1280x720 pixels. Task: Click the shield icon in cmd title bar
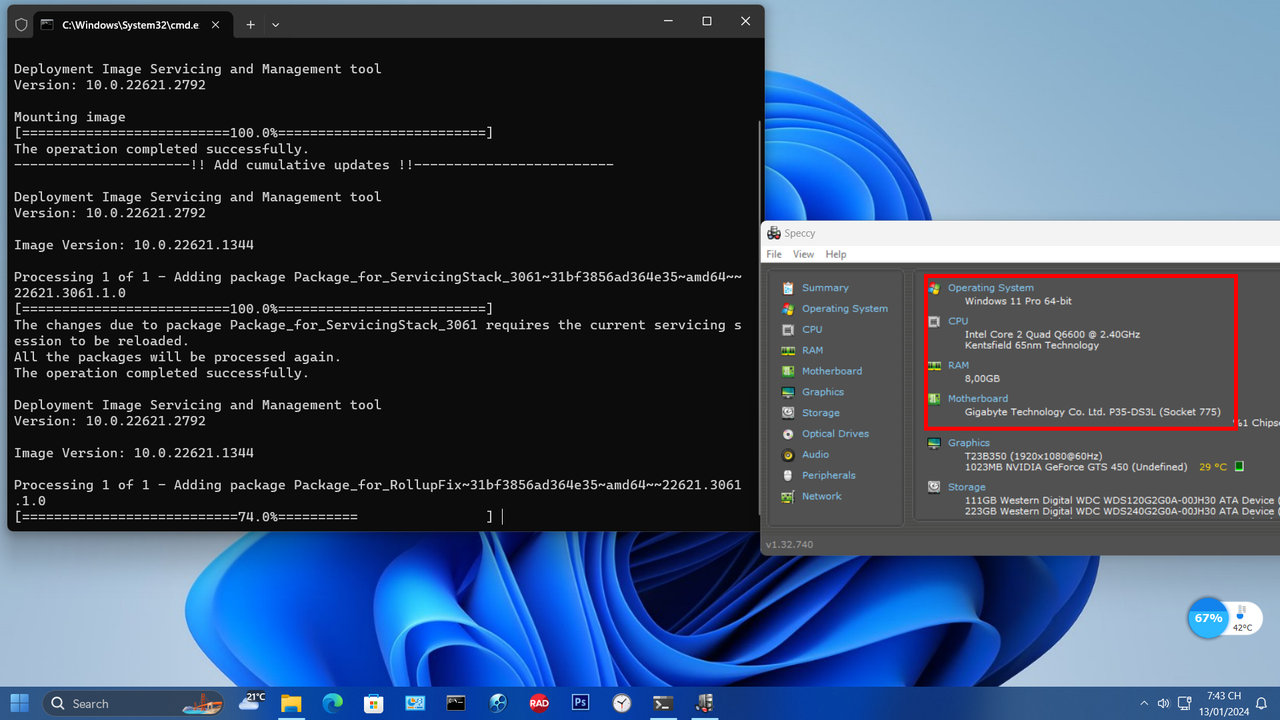tap(21, 24)
